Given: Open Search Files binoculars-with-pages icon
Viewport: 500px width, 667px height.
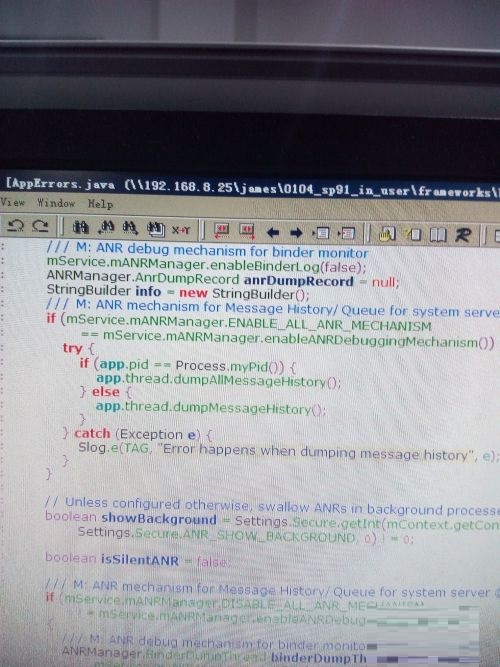Looking at the screenshot, I should 156,229.
